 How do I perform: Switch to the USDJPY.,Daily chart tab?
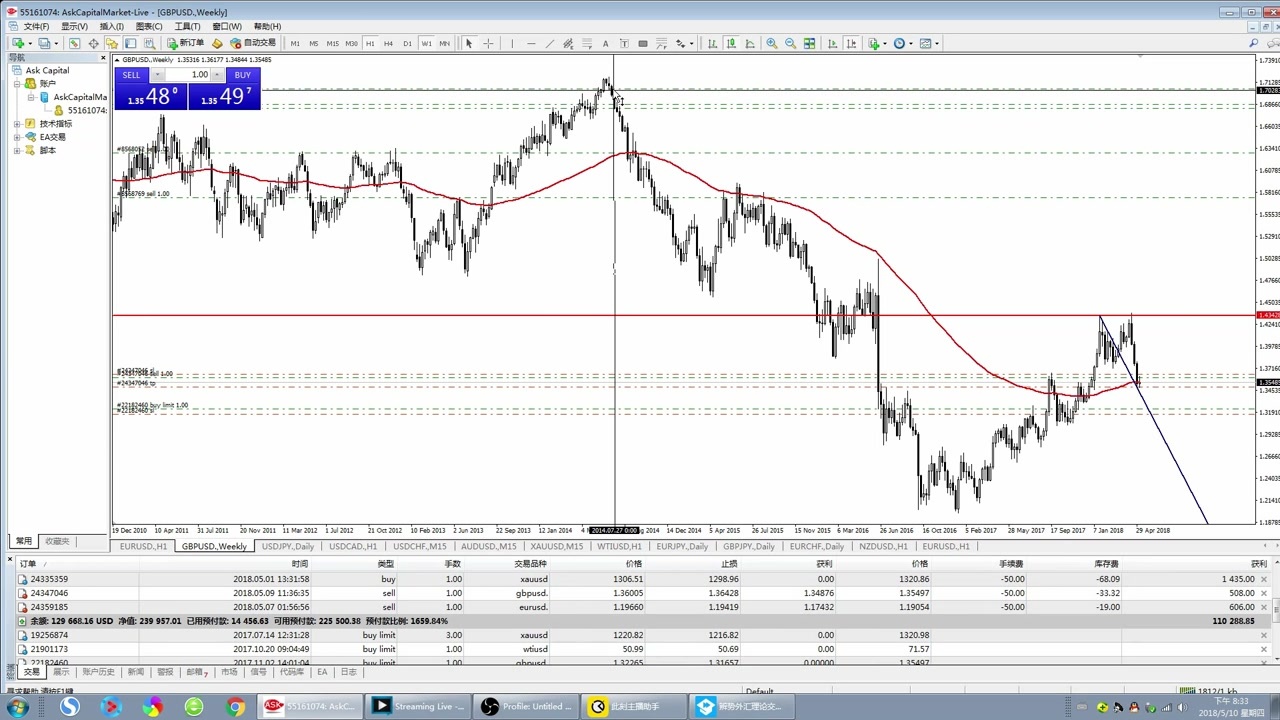(x=287, y=546)
